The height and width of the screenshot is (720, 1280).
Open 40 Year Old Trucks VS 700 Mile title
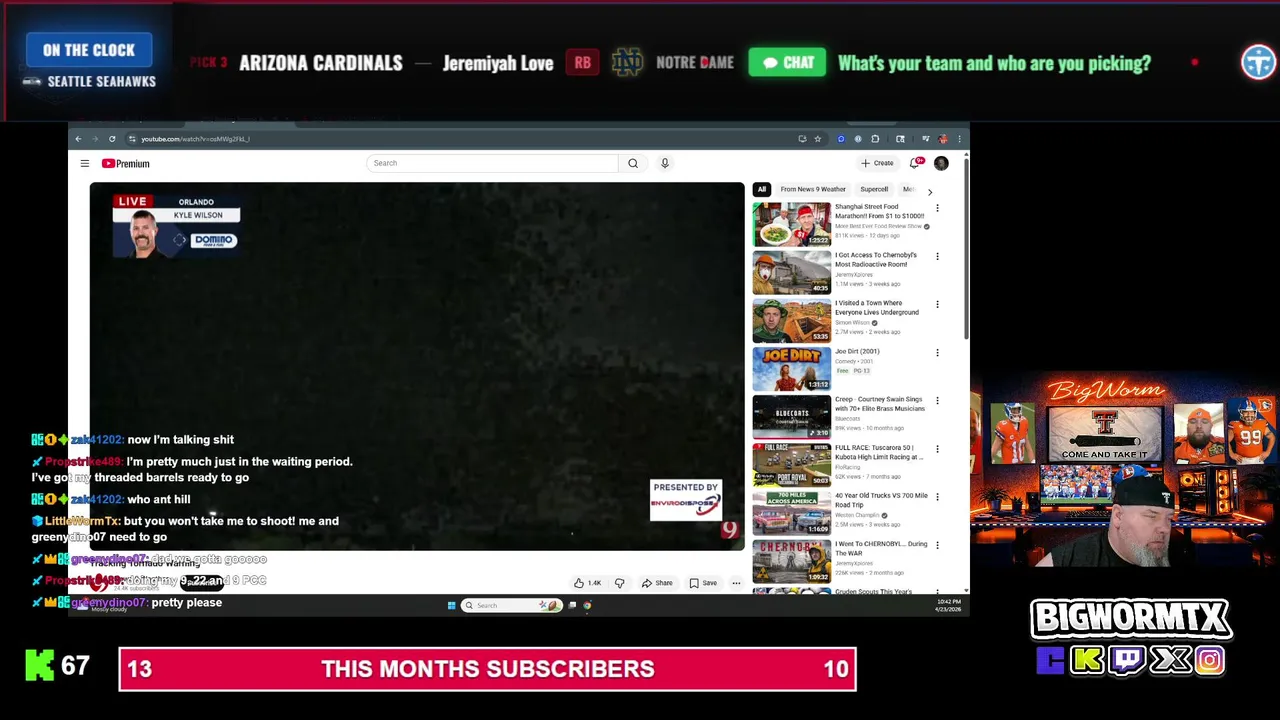coord(881,500)
